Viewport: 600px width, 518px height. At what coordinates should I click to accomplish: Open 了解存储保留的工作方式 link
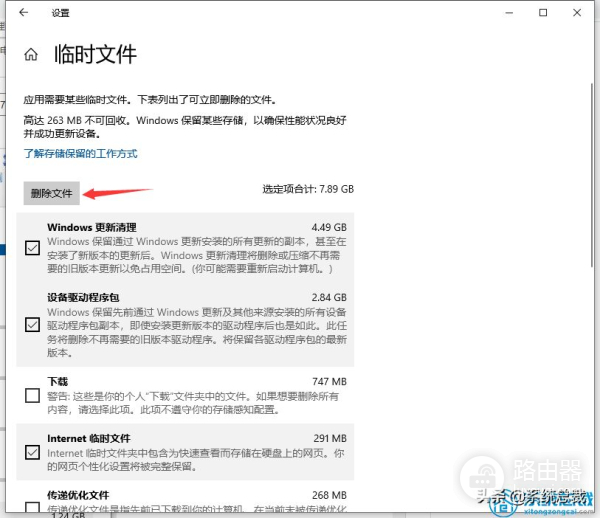pos(80,154)
